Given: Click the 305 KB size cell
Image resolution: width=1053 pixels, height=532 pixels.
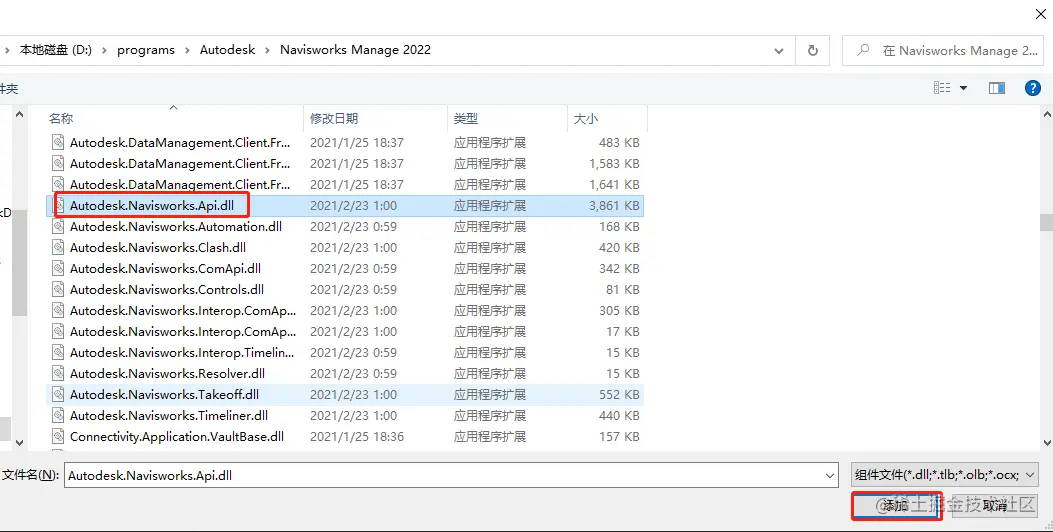Looking at the screenshot, I should pyautogui.click(x=619, y=310).
